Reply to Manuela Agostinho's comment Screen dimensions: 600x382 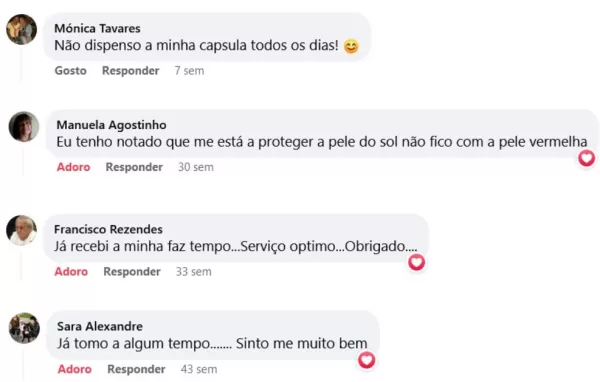[x=134, y=167]
